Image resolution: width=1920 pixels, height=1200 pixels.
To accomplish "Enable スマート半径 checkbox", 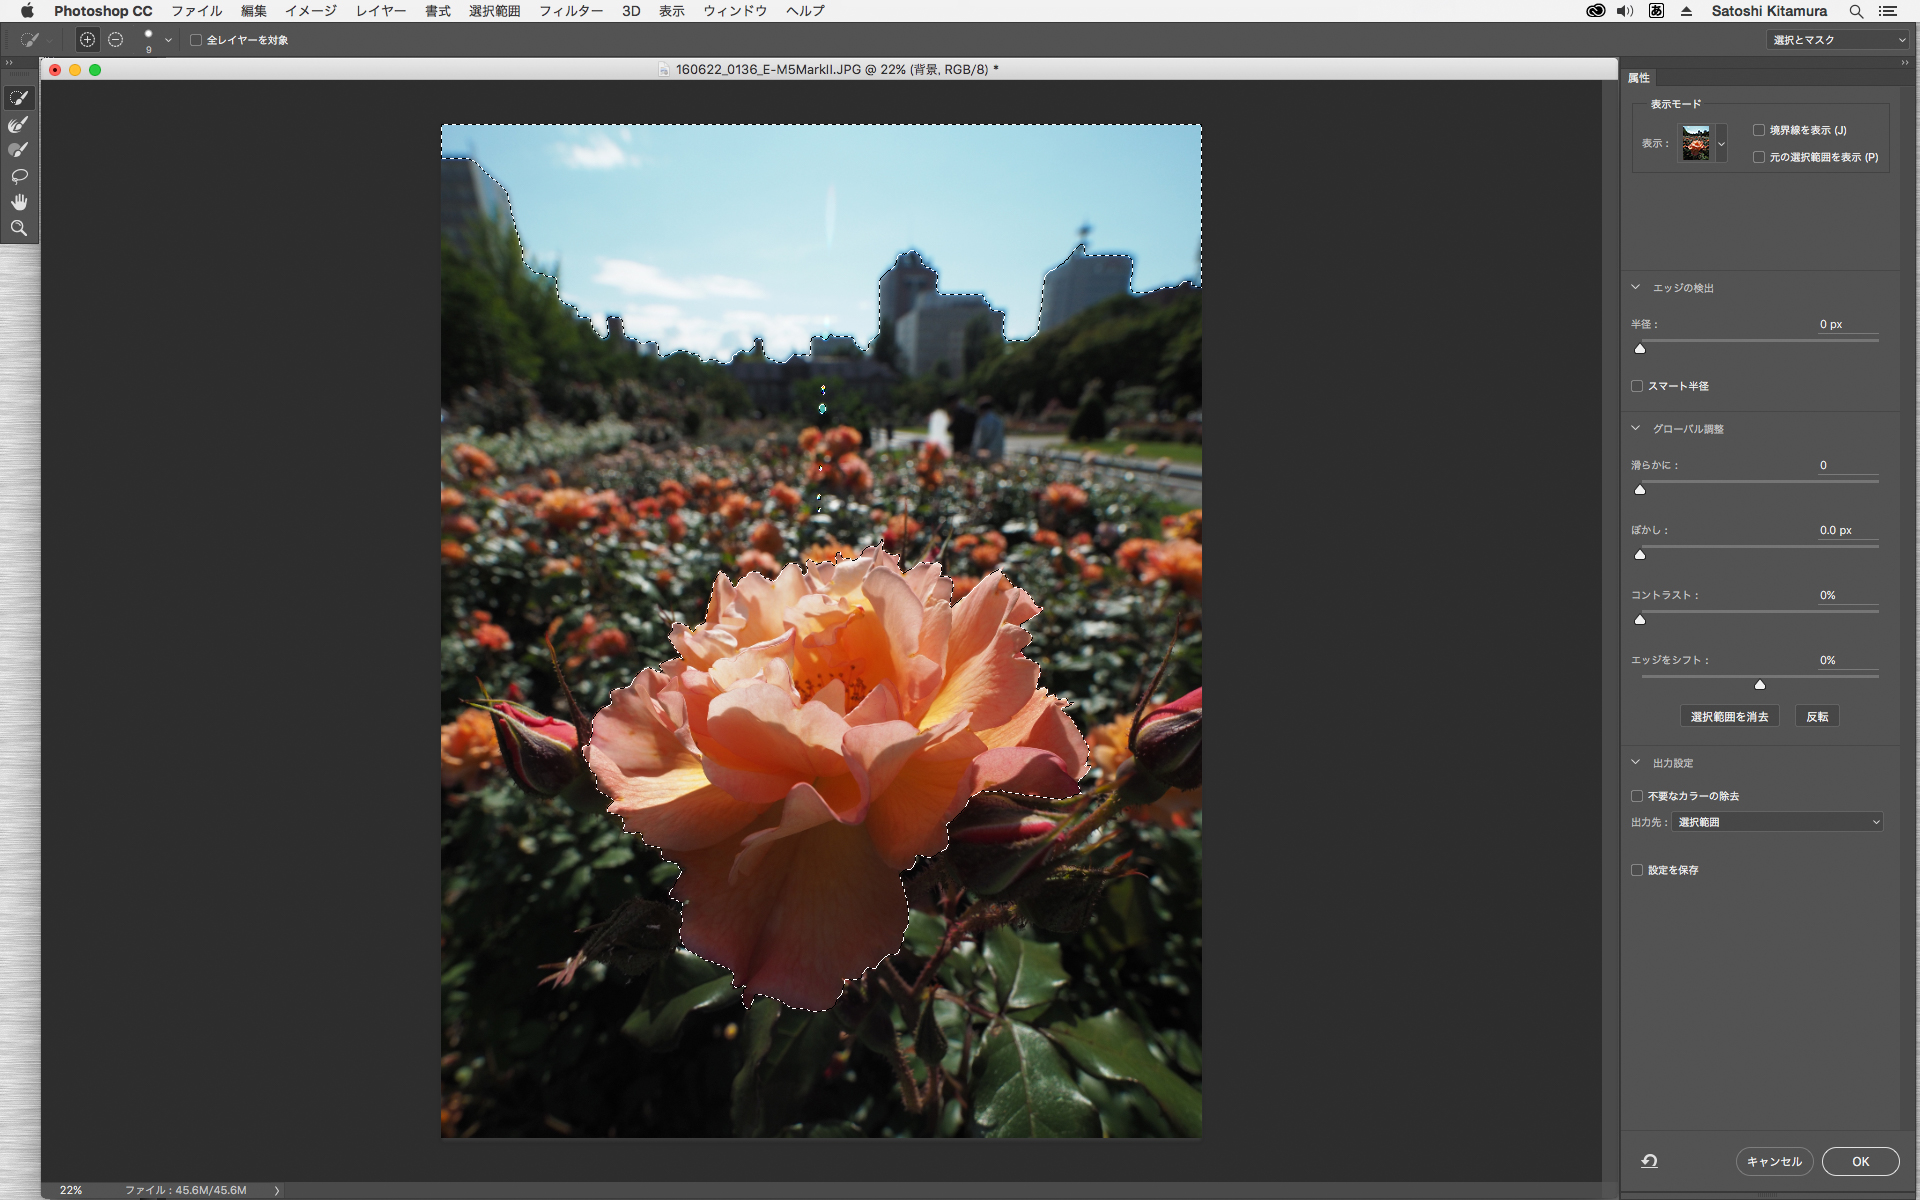I will click(x=1637, y=386).
